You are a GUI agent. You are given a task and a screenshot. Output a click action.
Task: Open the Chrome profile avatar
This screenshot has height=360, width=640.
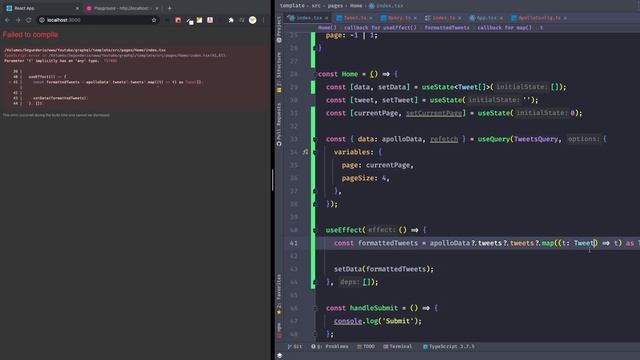click(253, 20)
